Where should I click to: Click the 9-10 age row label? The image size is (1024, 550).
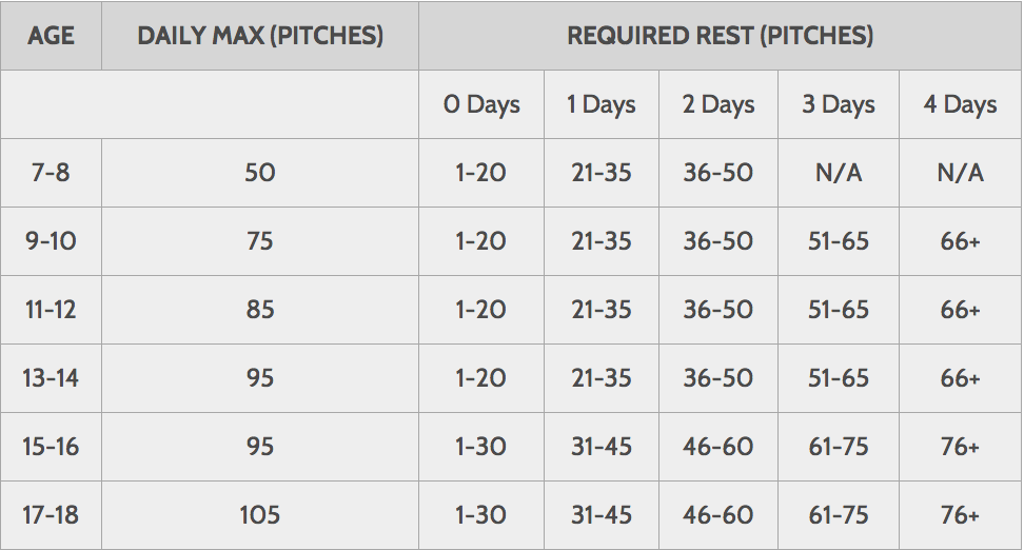pyautogui.click(x=51, y=242)
